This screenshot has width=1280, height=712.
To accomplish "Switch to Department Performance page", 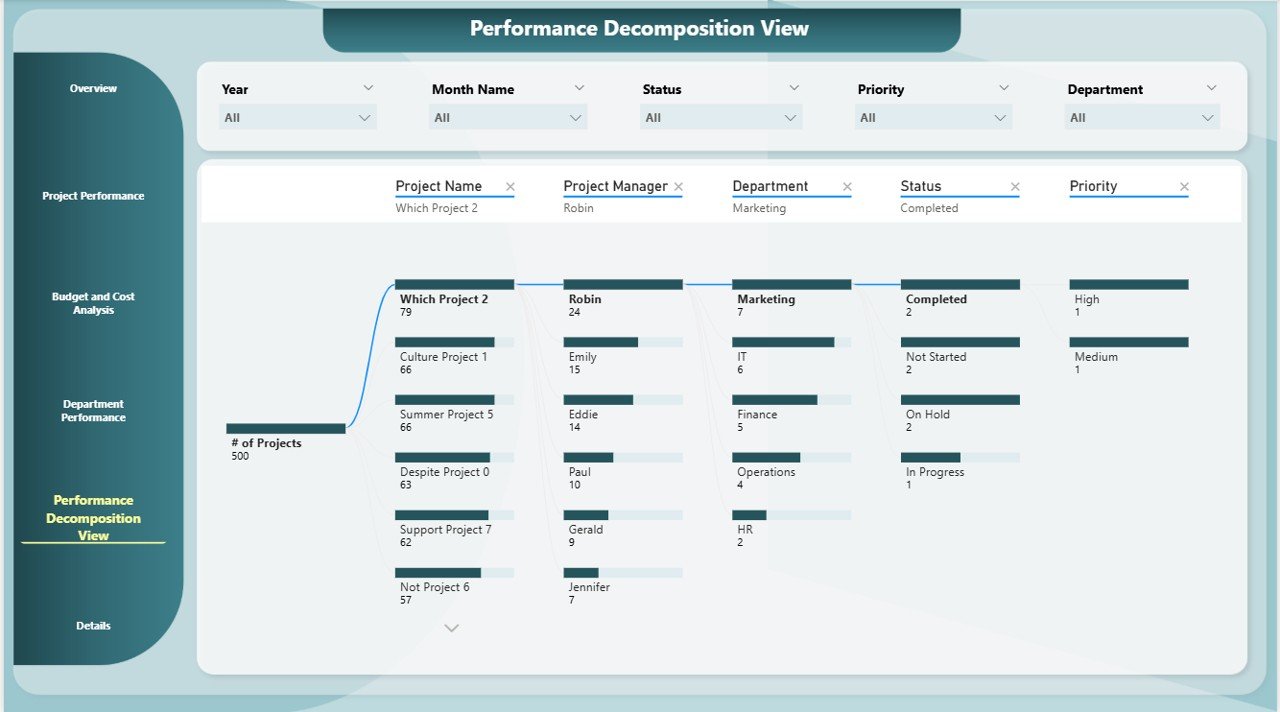I will point(93,411).
